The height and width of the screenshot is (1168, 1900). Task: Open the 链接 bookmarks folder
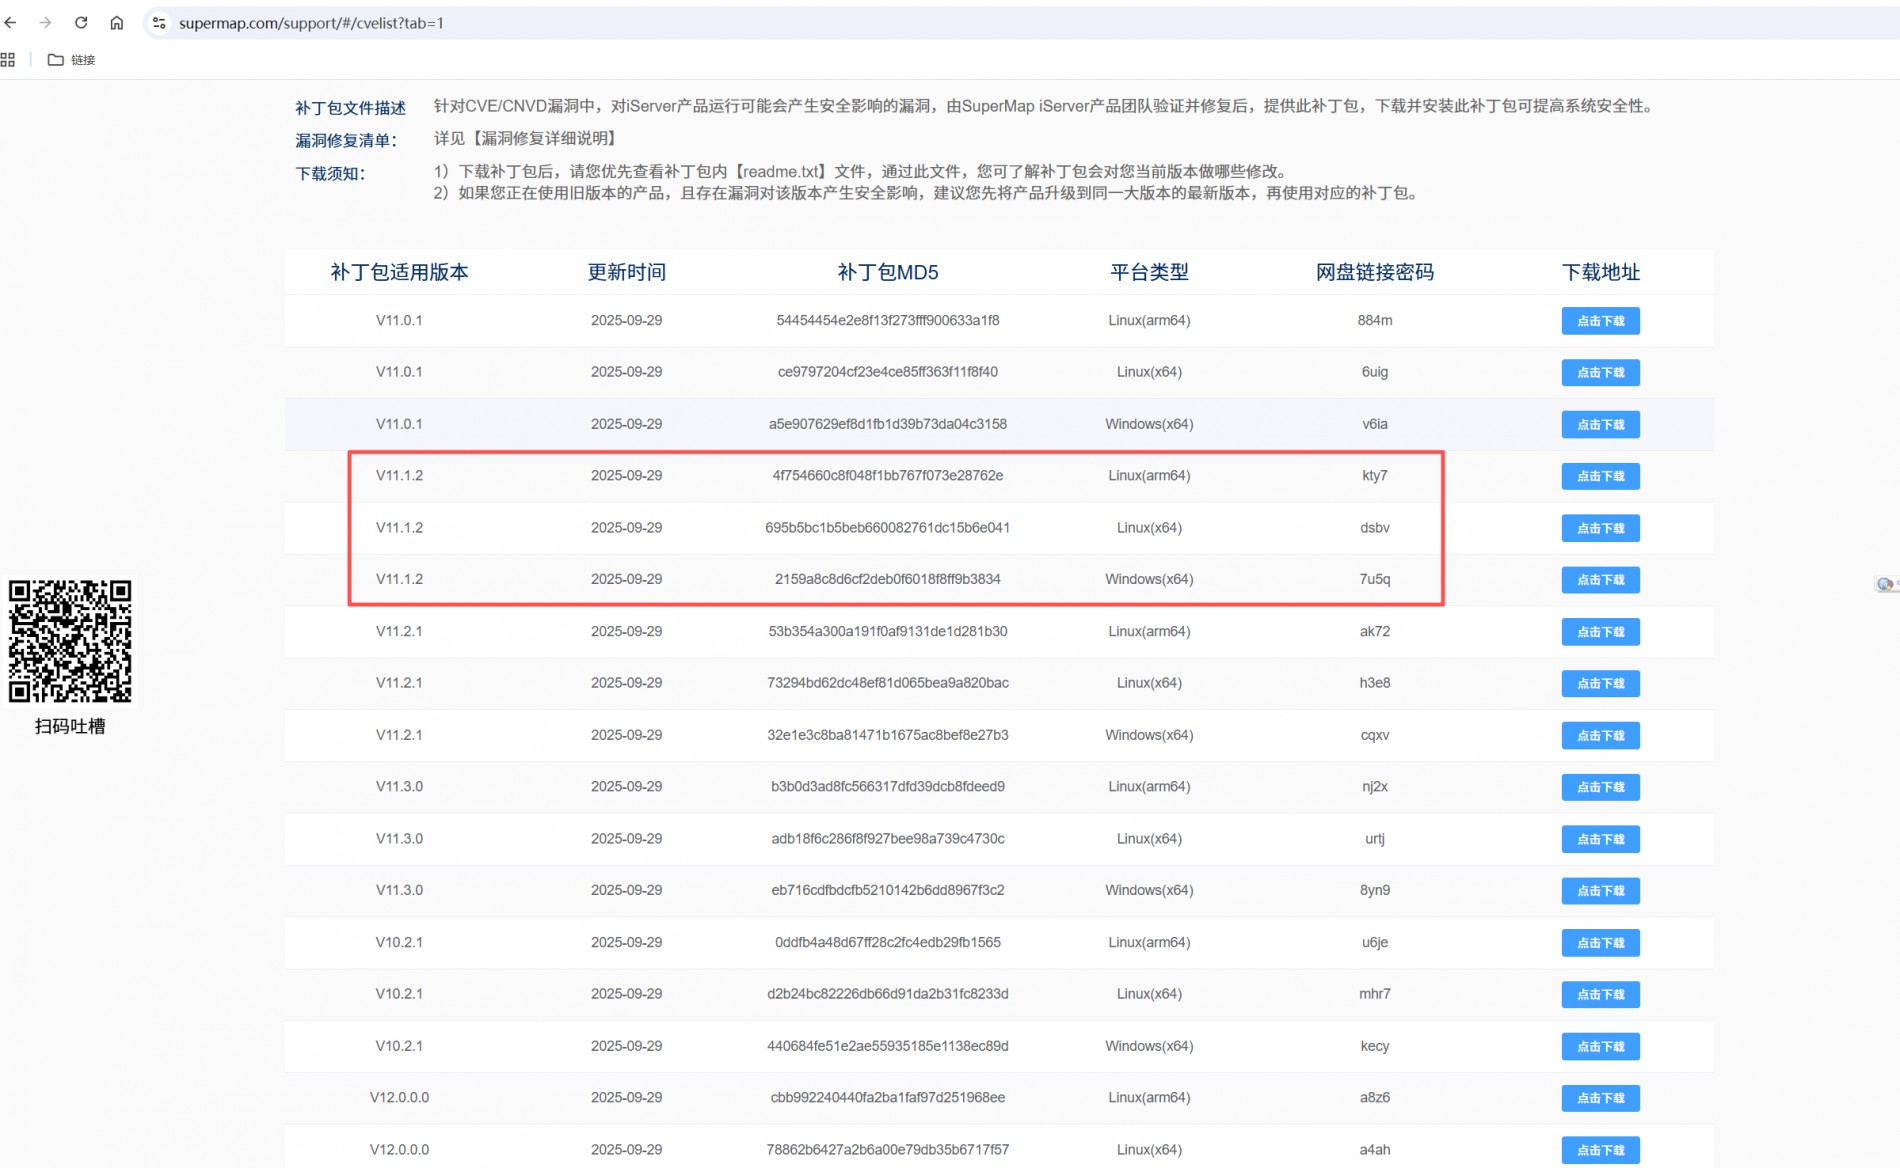(71, 60)
